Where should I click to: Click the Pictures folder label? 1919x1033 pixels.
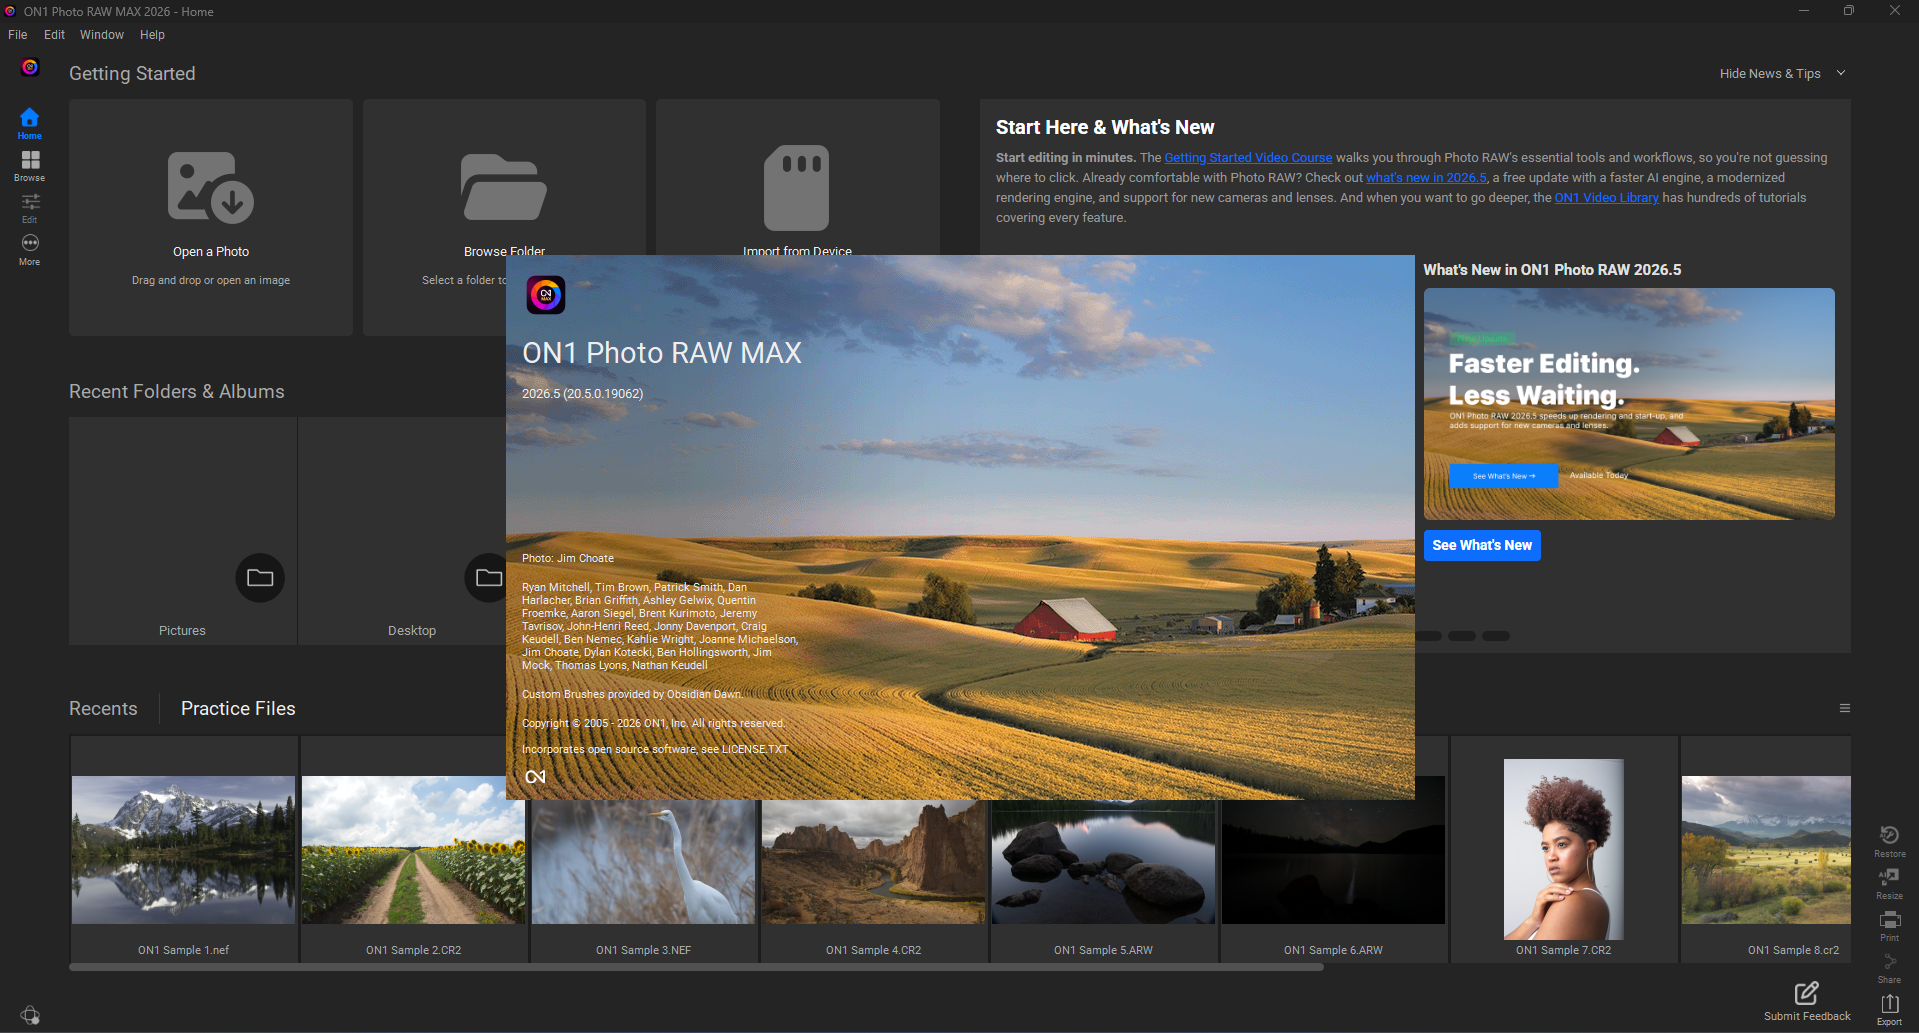[182, 631]
